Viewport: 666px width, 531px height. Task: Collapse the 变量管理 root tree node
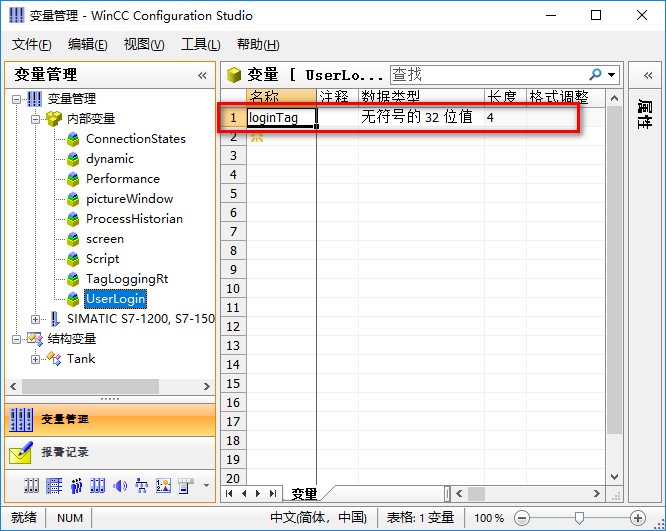16,99
